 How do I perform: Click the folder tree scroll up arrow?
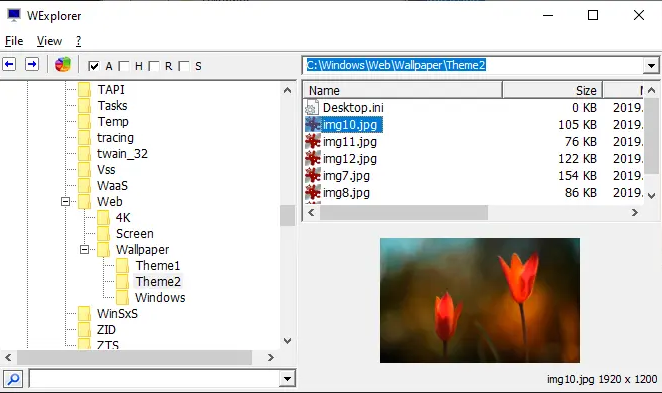(x=288, y=90)
